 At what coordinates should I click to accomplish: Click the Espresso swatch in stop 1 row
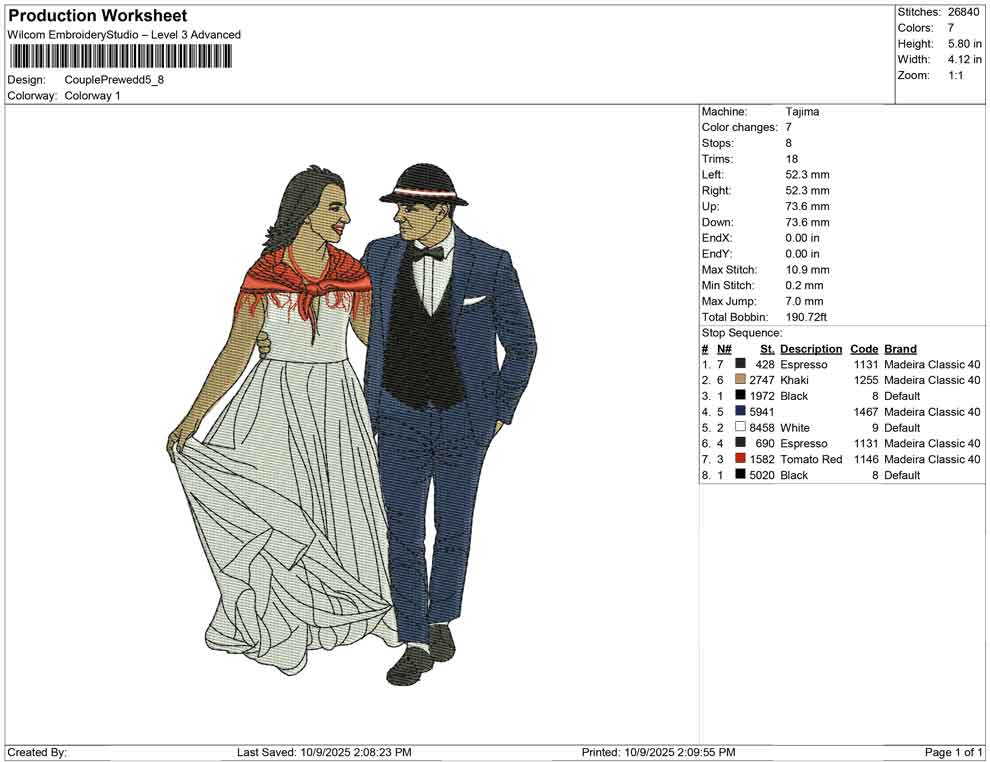pyautogui.click(x=740, y=364)
